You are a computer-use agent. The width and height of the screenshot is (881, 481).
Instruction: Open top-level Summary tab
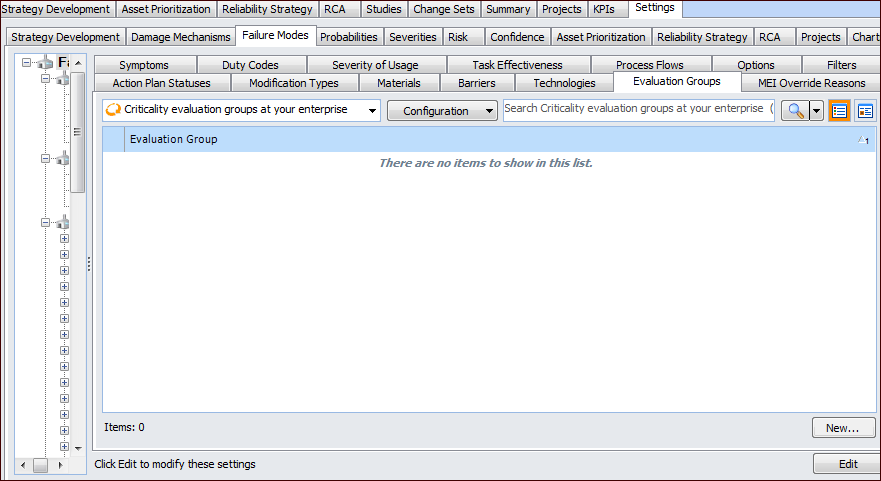coord(508,9)
